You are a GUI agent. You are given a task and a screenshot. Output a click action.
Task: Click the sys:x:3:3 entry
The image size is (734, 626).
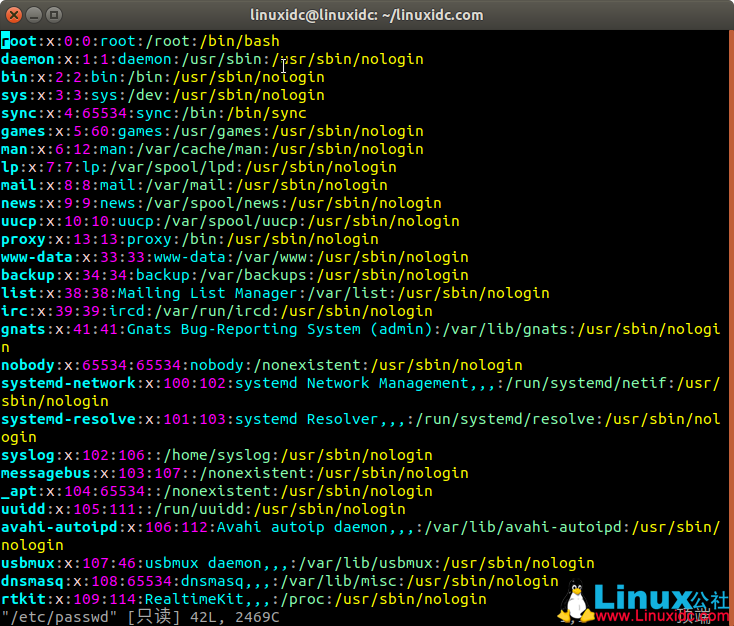point(162,96)
